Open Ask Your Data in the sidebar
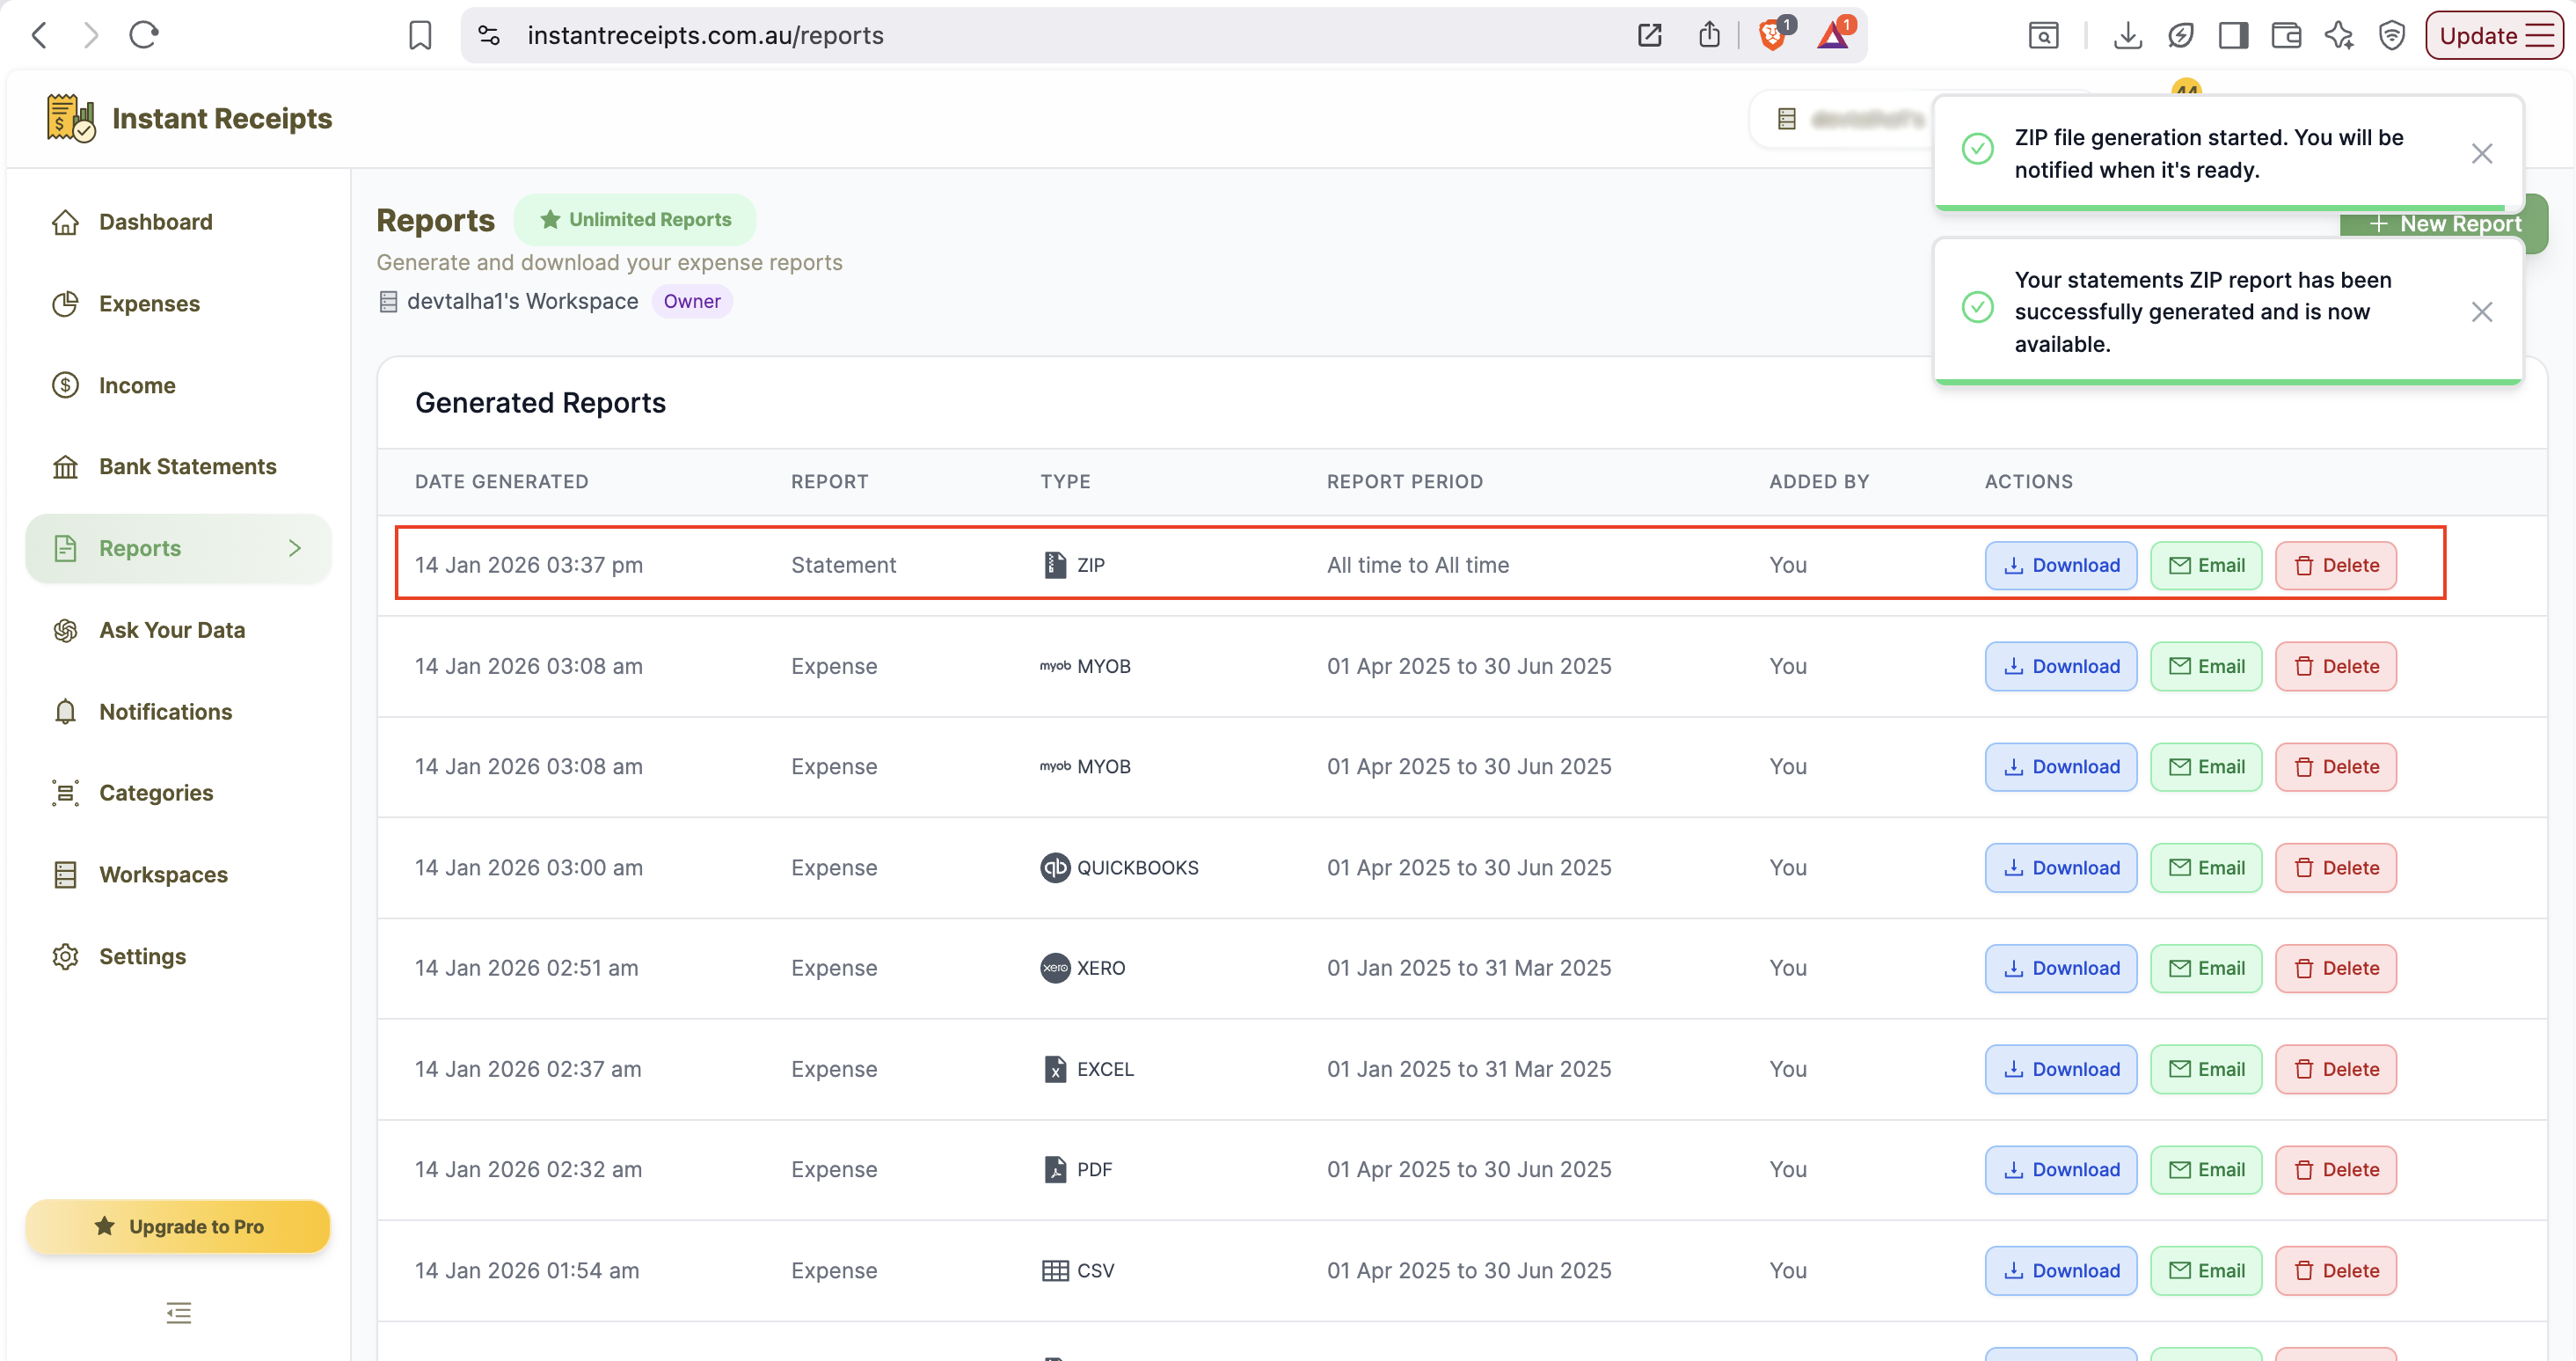Screen dimensions: 2576x1361 pyautogui.click(x=178, y=630)
